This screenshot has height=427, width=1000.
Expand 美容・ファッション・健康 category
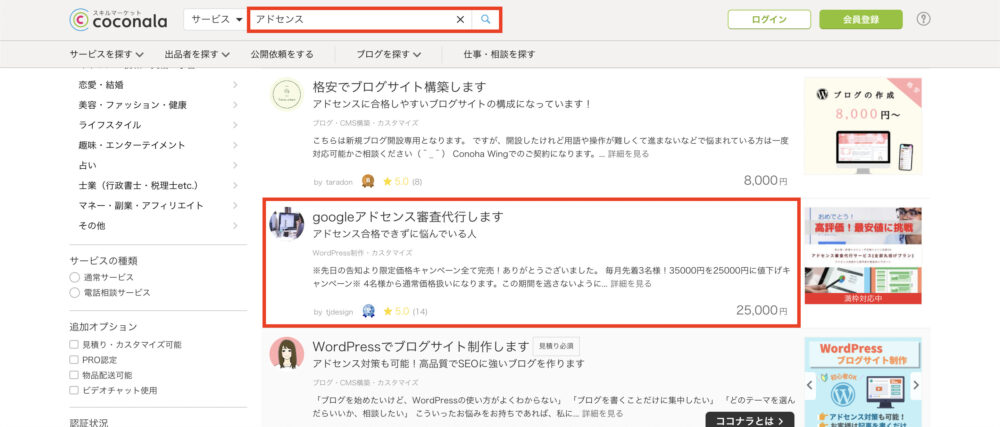pos(158,105)
